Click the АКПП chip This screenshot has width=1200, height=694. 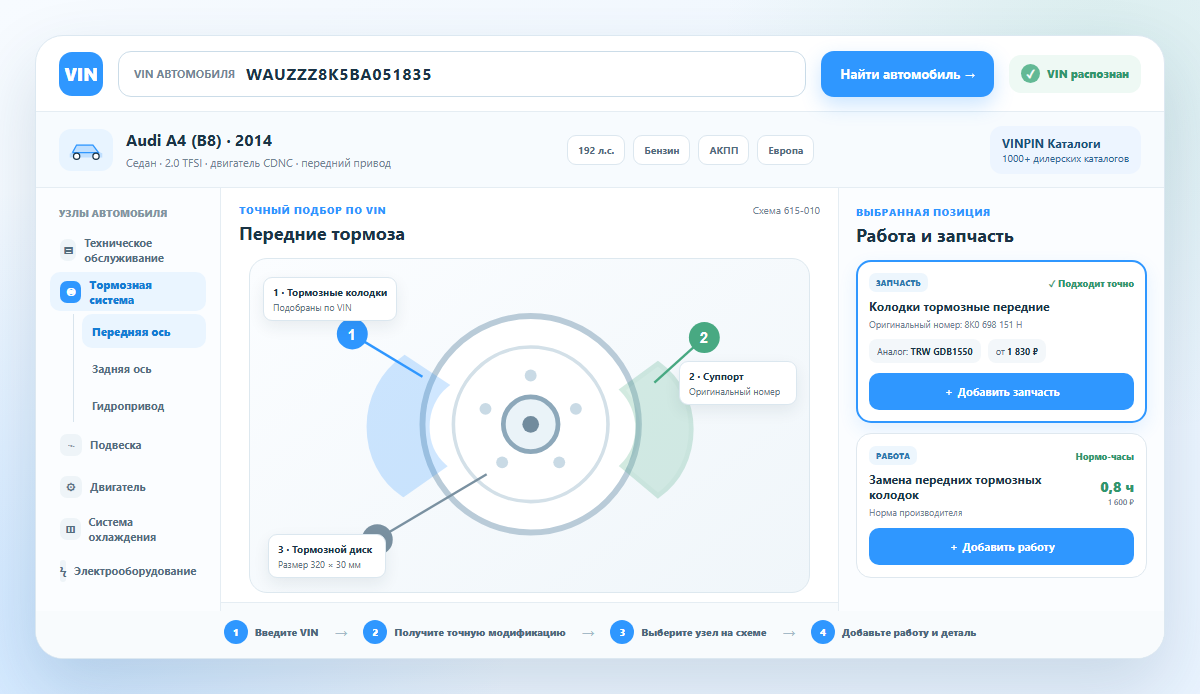[x=723, y=151]
